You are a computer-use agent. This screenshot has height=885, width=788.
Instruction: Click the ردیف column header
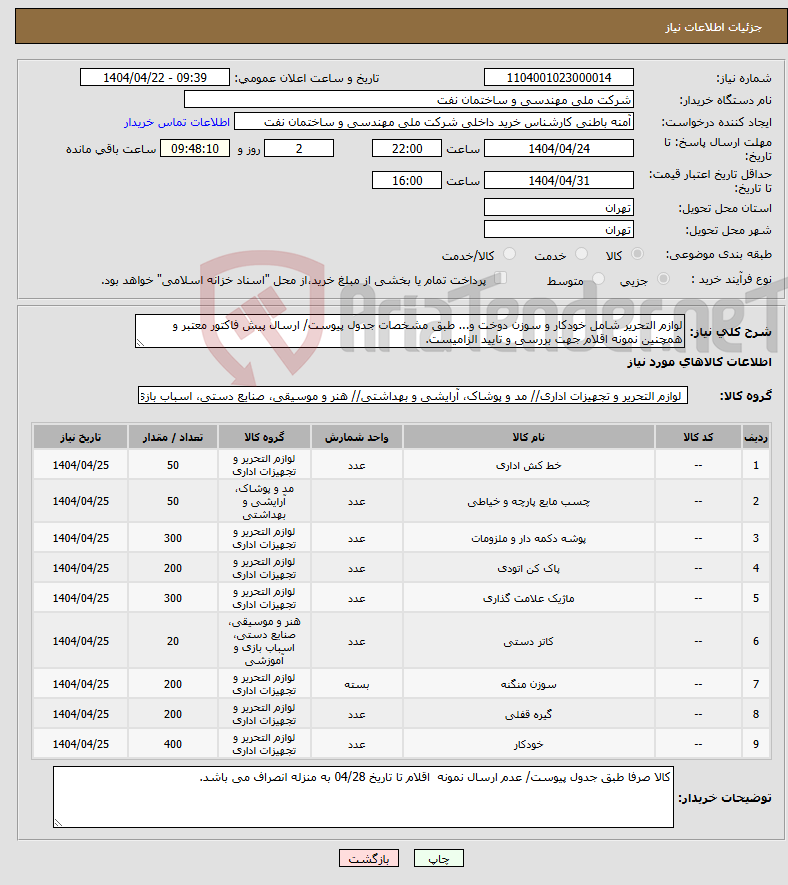pyautogui.click(x=756, y=437)
